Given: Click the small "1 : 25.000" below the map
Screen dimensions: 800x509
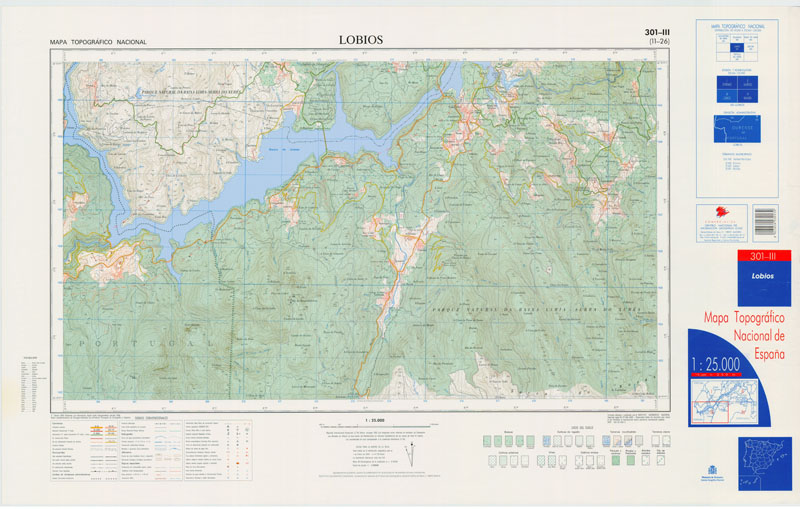Looking at the screenshot, I should click(375, 420).
